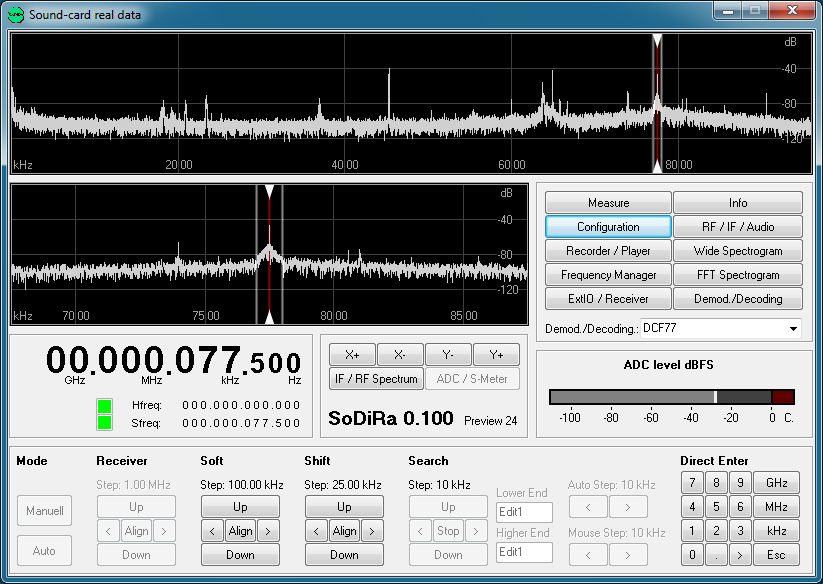The height and width of the screenshot is (584, 823).
Task: Click the Soft step left arrow button
Action: (212, 531)
